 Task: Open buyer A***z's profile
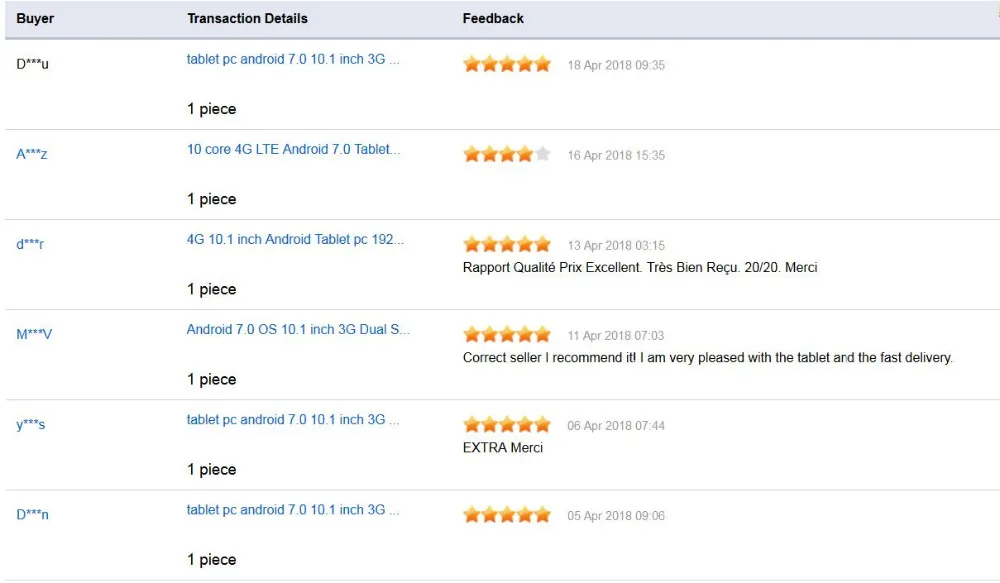click(32, 154)
